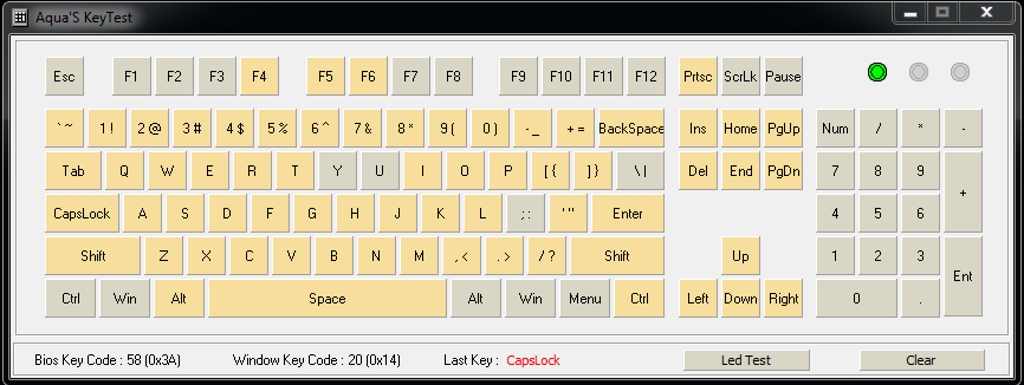Click the Pause key
Image resolution: width=1024 pixels, height=385 pixels.
(x=783, y=76)
